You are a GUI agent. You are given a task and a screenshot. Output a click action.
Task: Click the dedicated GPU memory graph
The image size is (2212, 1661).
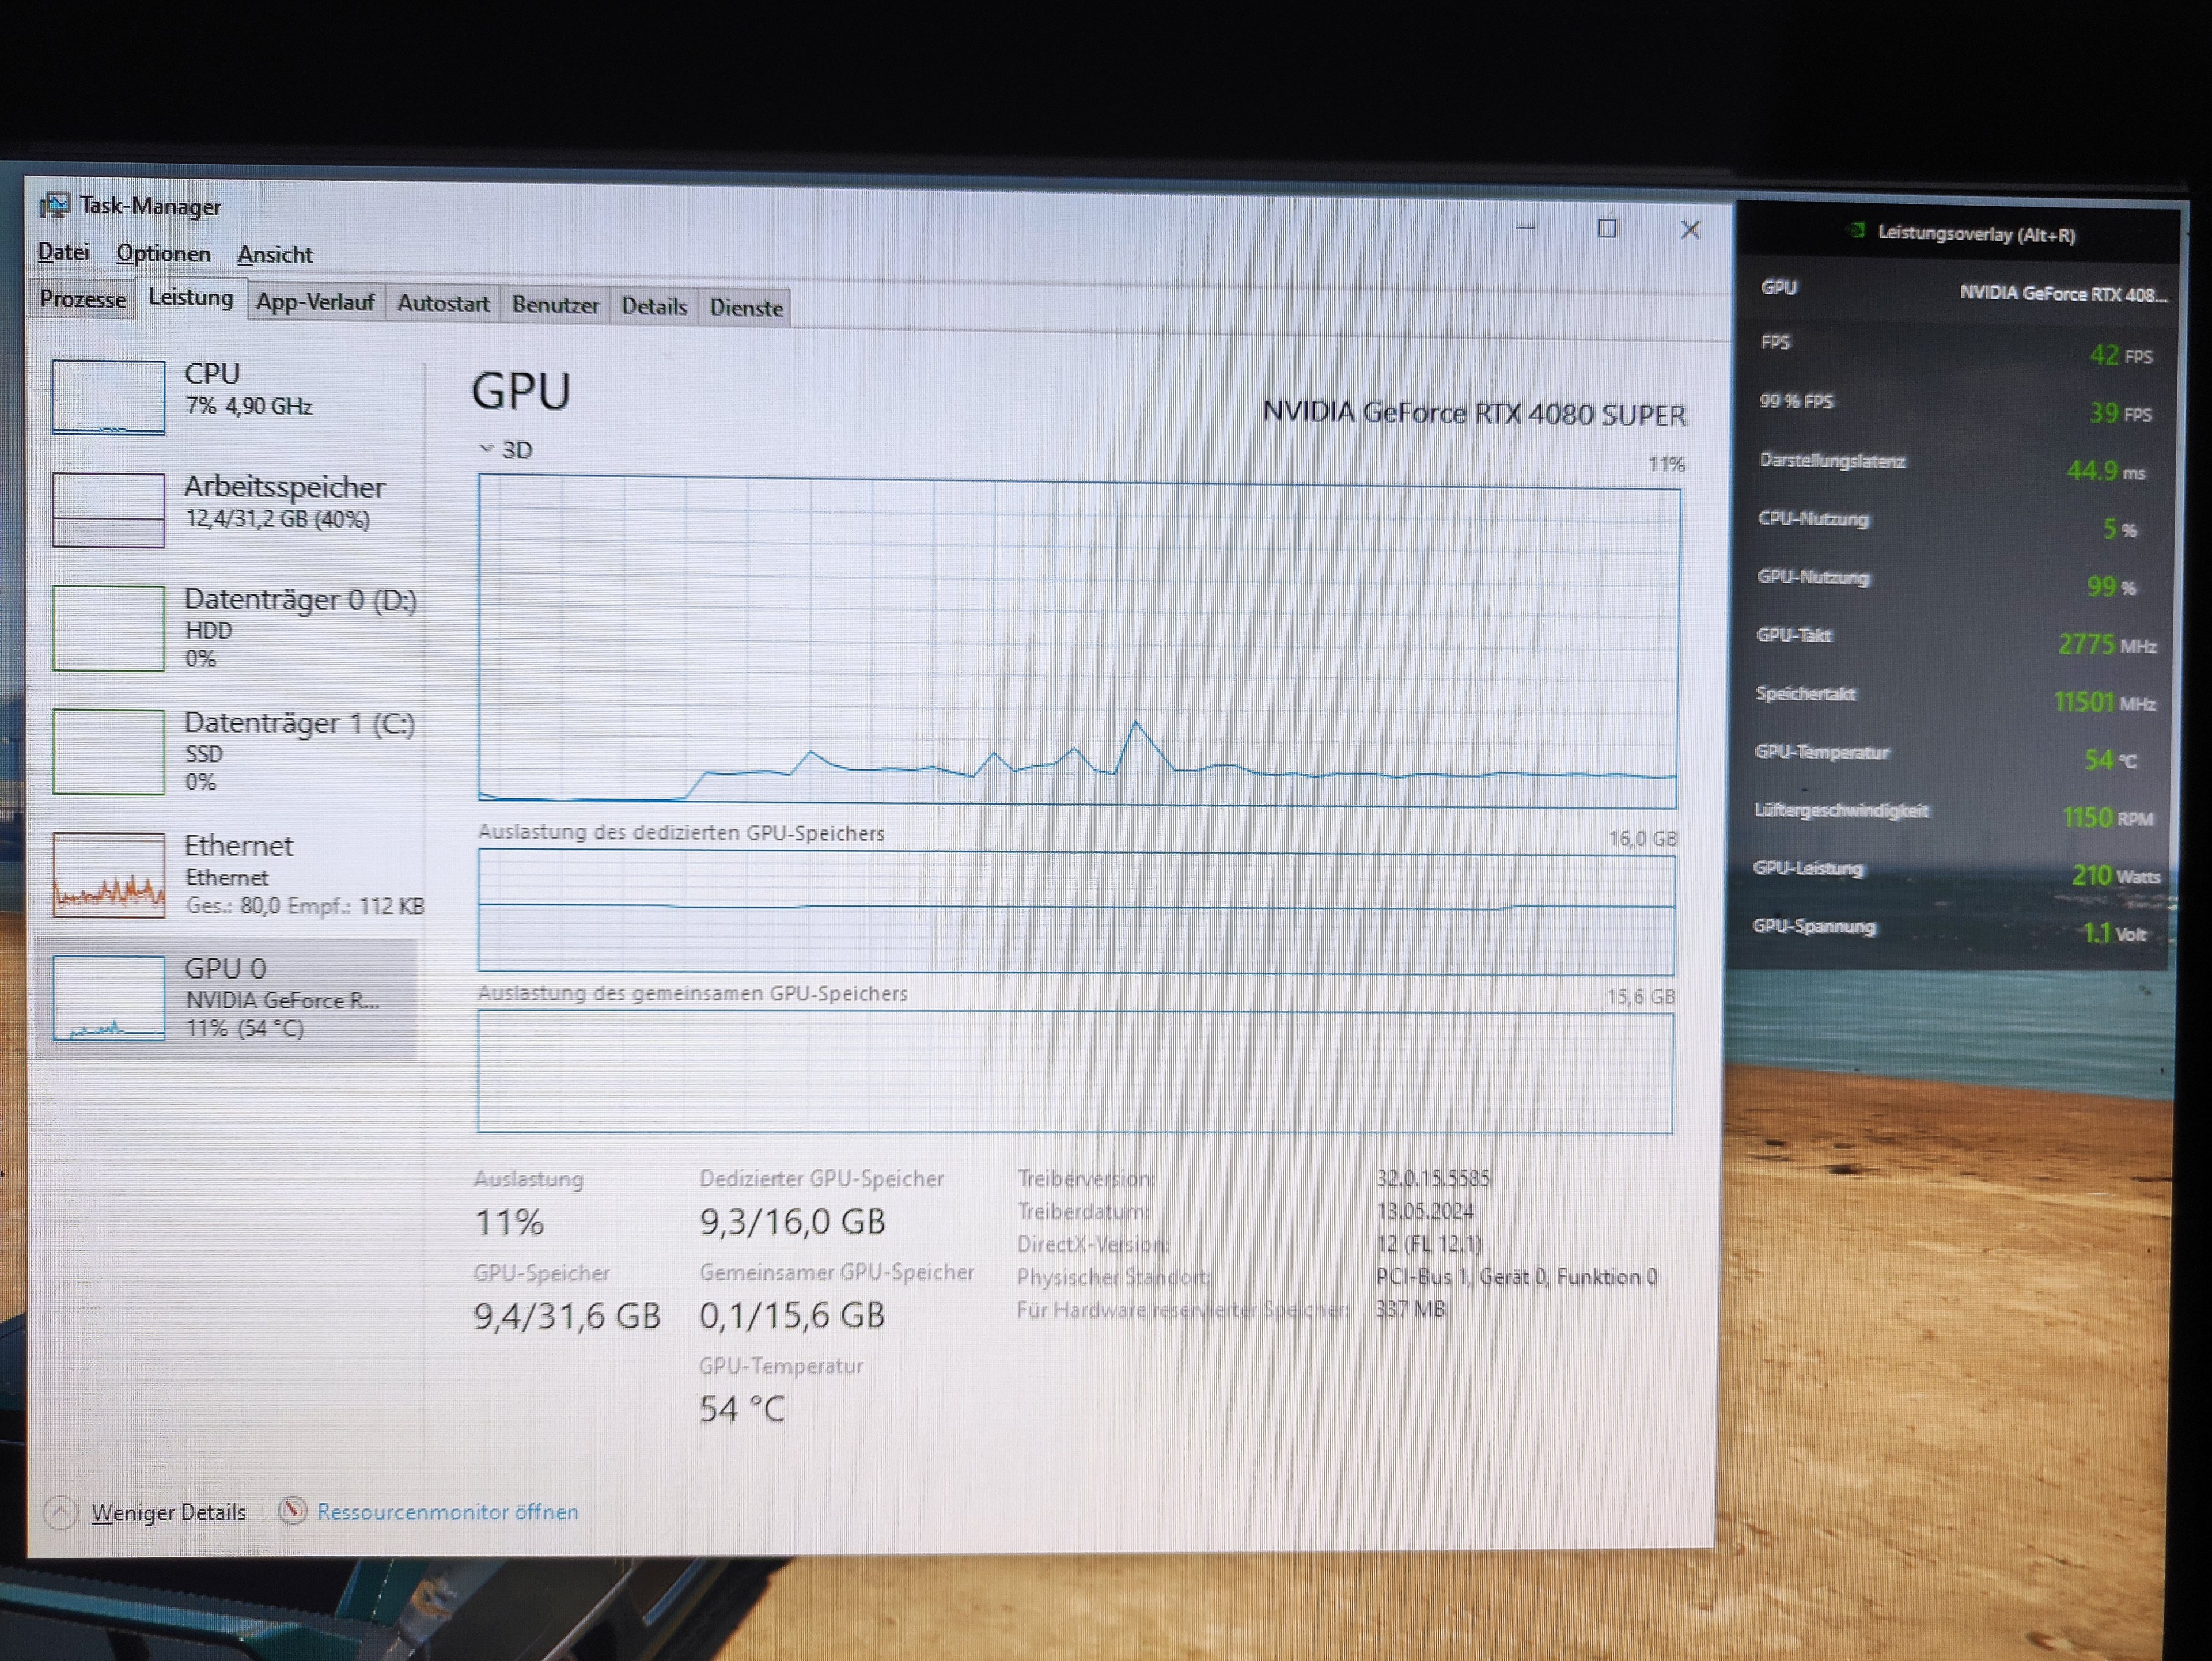(x=1076, y=912)
